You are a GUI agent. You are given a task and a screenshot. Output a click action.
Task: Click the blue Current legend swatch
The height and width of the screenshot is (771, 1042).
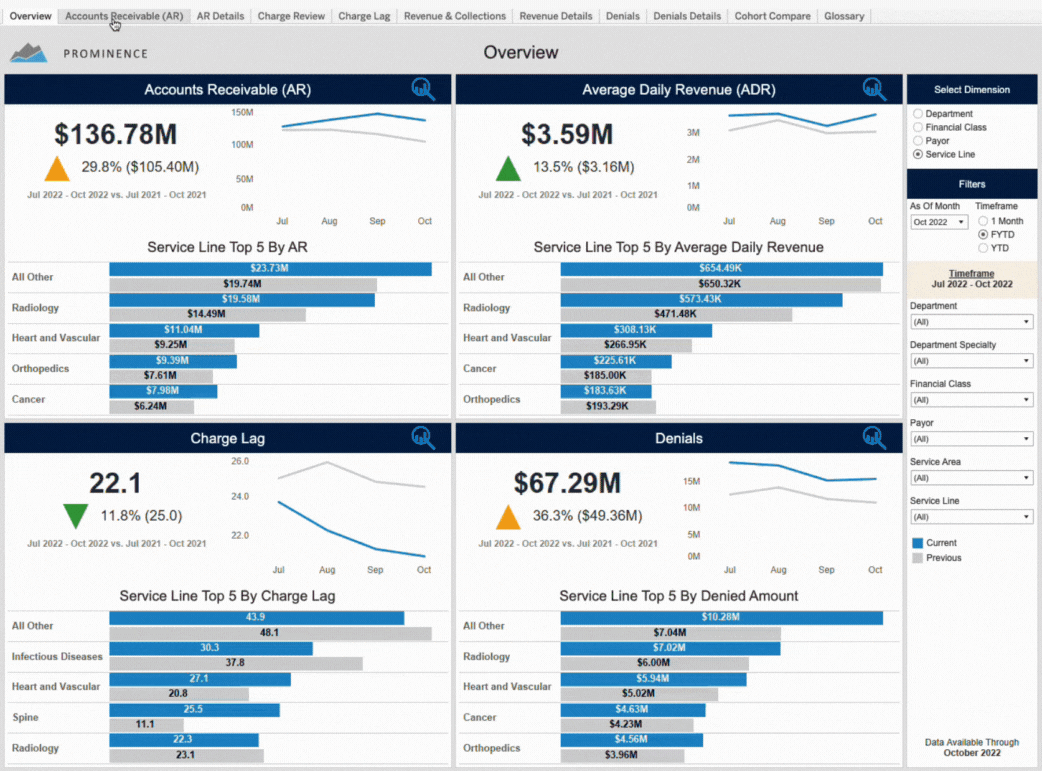(x=917, y=543)
